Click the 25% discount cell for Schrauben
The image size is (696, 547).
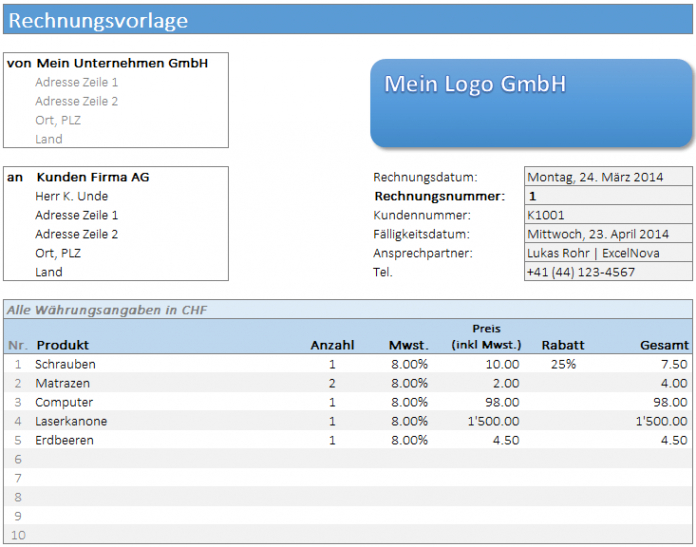(563, 364)
